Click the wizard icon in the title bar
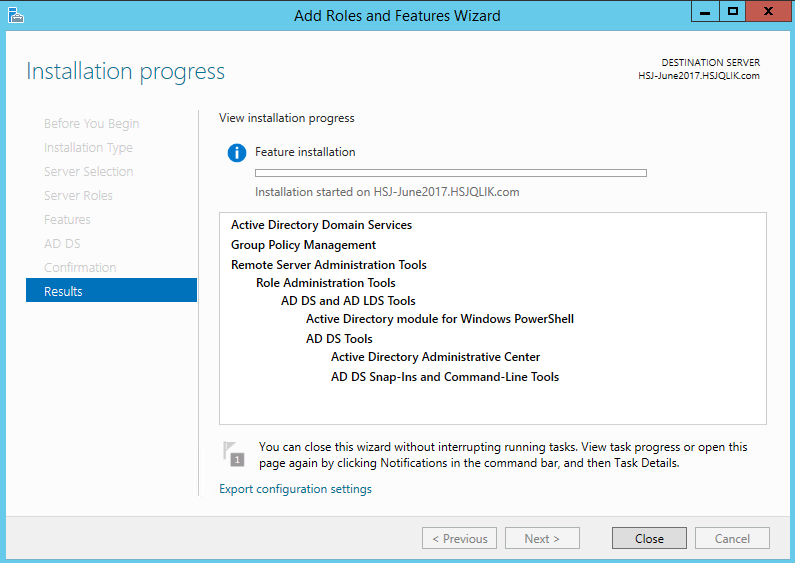 pyautogui.click(x=16, y=15)
